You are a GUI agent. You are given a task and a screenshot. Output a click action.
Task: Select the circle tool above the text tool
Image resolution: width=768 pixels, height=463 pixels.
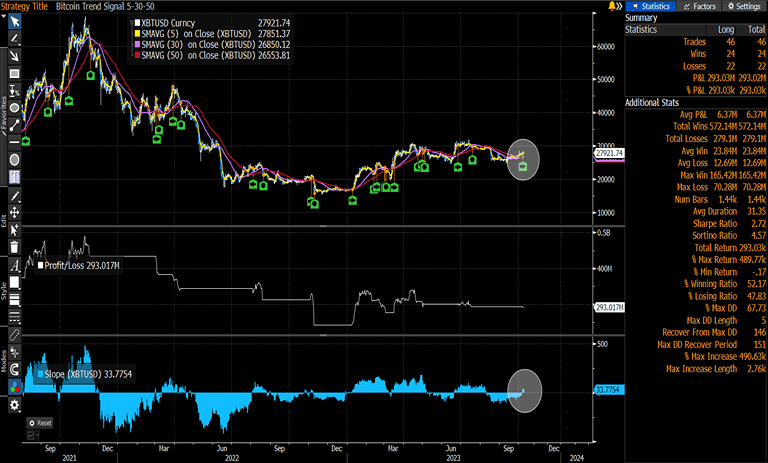(x=15, y=160)
